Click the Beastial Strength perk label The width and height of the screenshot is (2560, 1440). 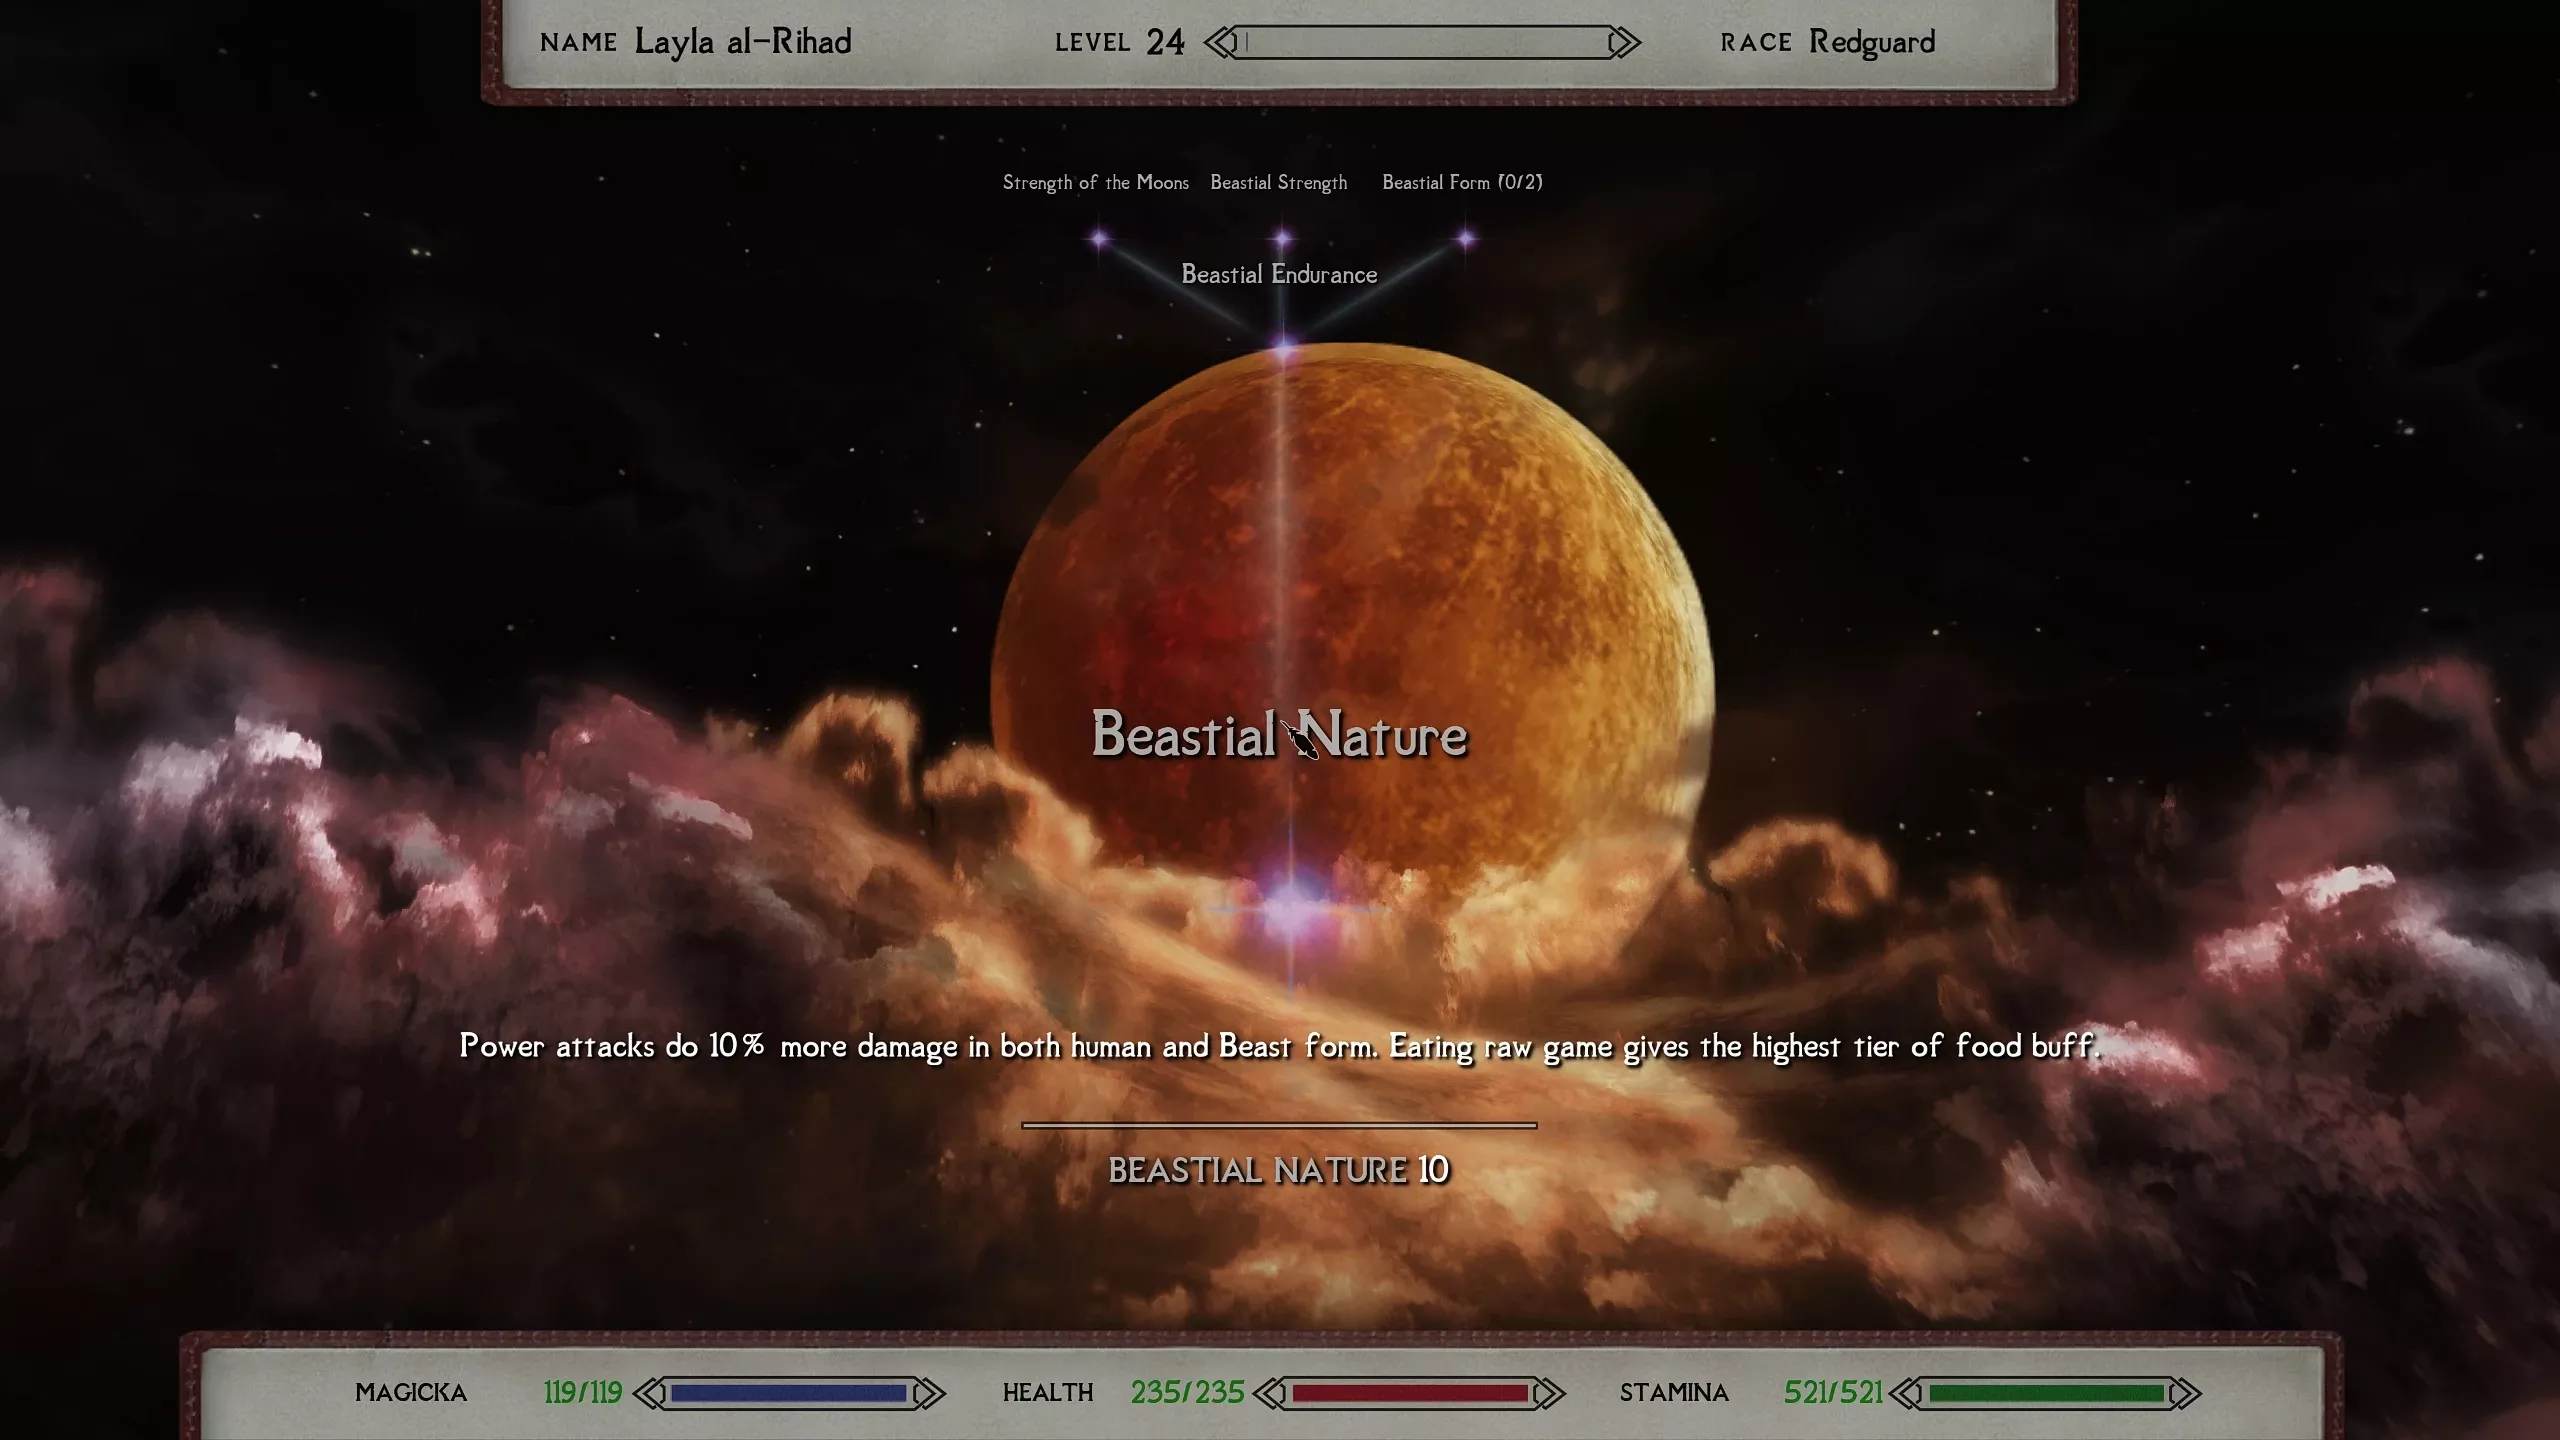tap(1279, 183)
